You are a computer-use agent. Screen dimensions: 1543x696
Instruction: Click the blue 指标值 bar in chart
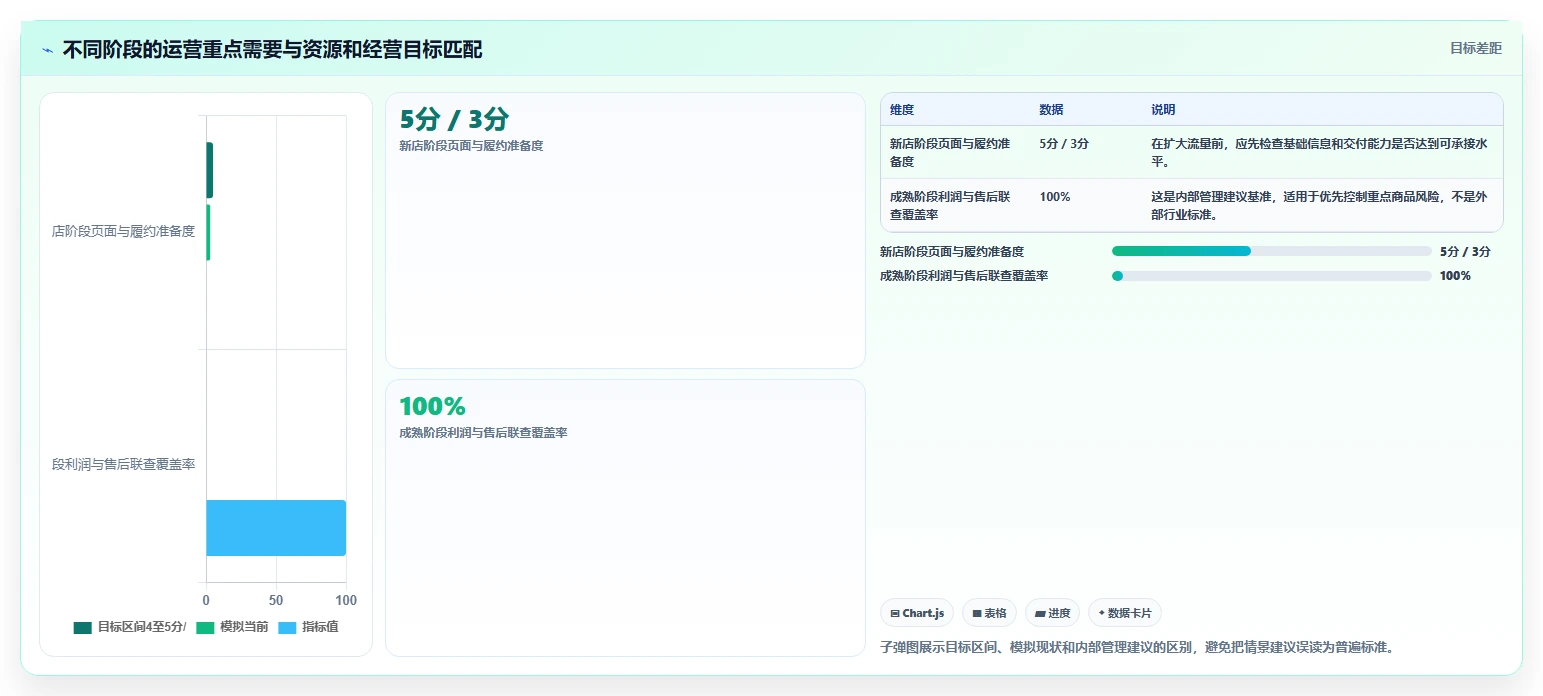tap(276, 528)
